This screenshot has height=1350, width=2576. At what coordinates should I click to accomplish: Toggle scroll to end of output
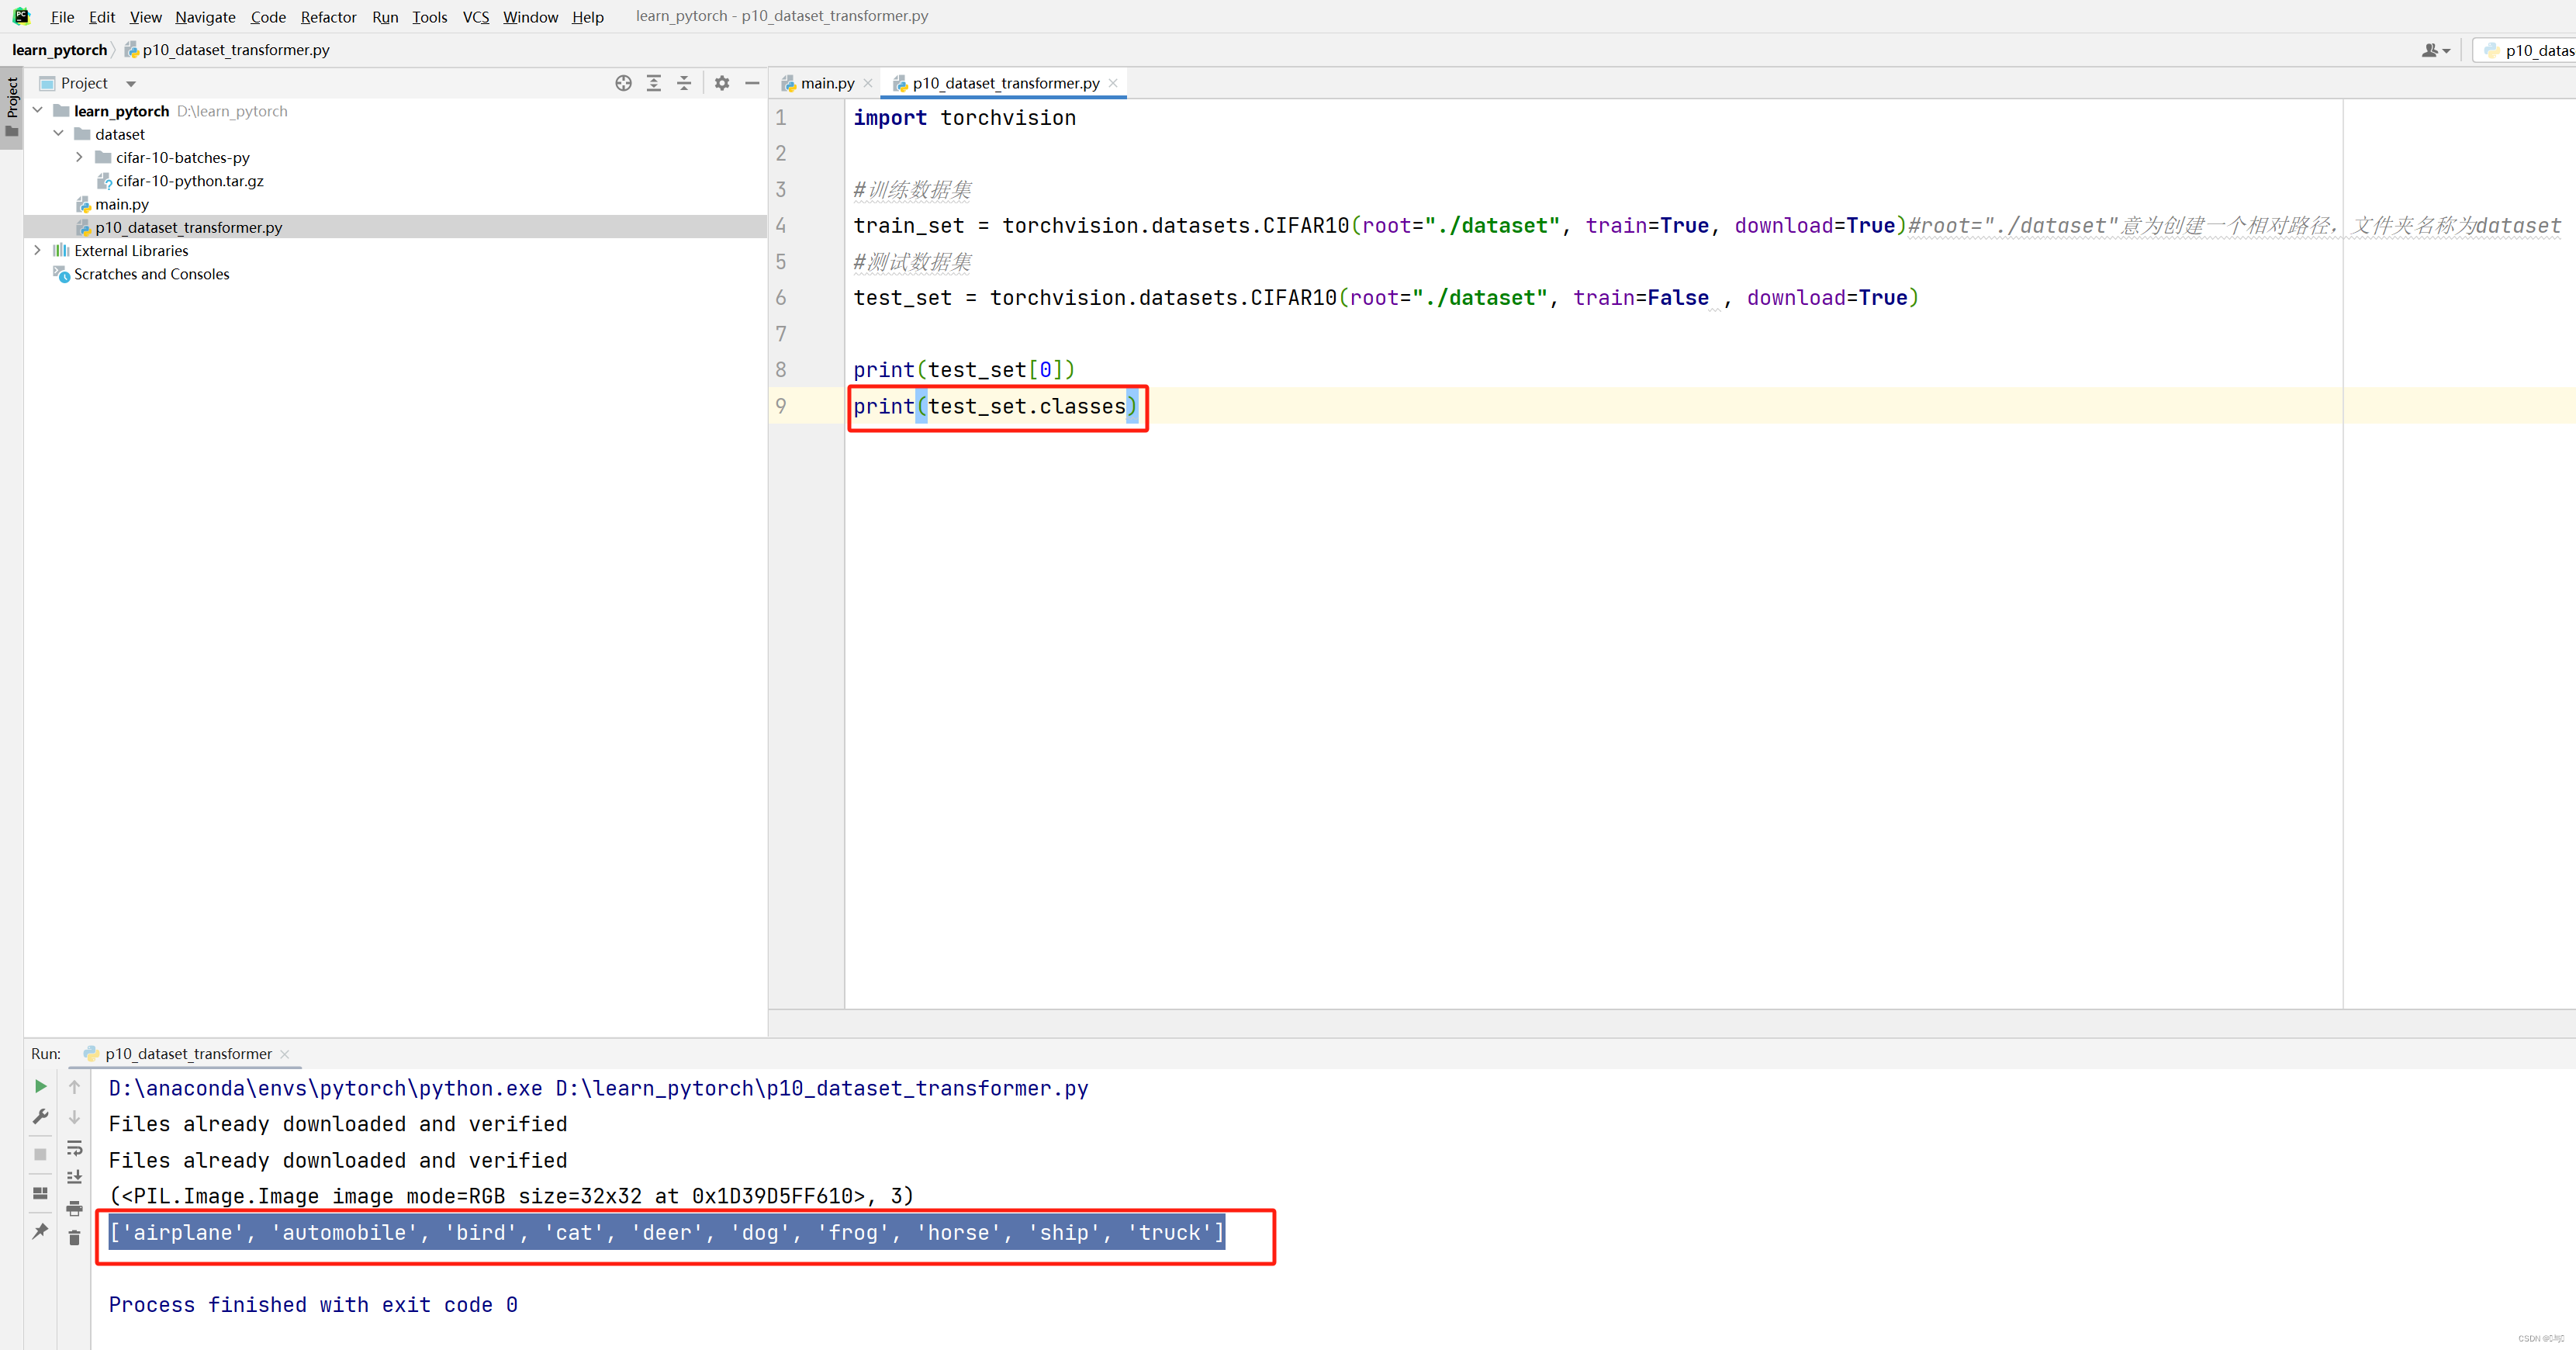click(74, 1177)
